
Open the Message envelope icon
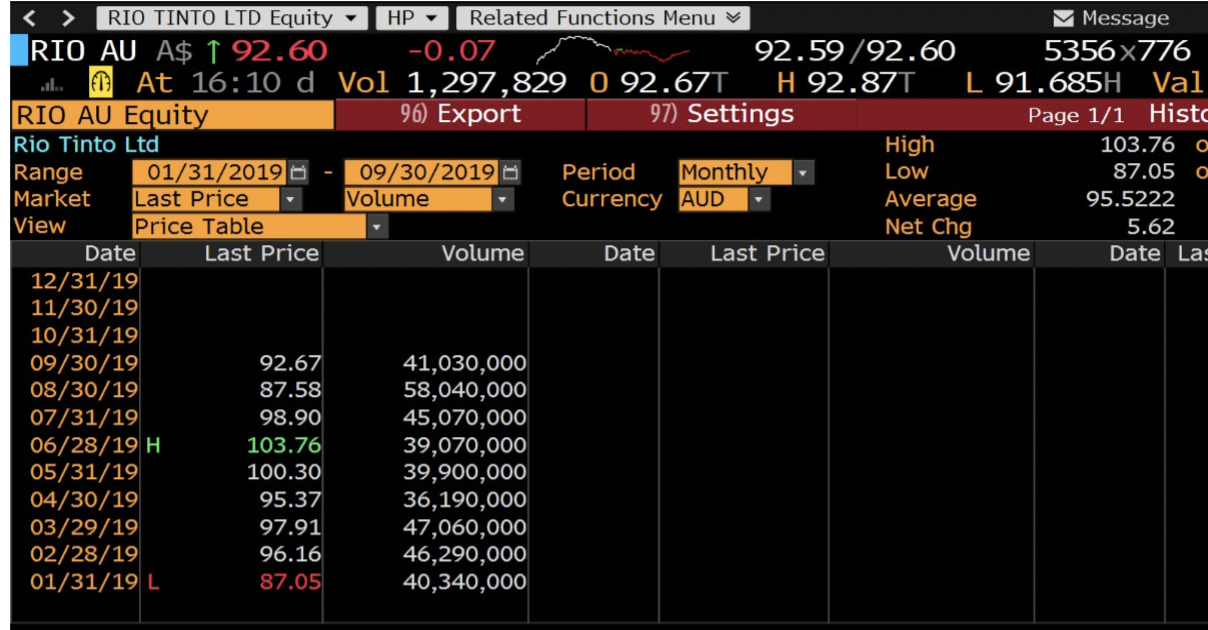(1064, 18)
